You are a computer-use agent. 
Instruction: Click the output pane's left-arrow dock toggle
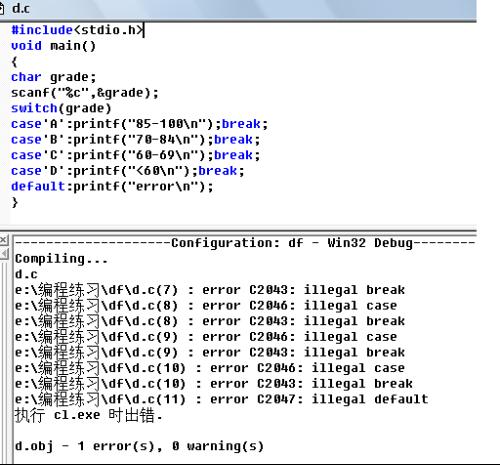4,254
